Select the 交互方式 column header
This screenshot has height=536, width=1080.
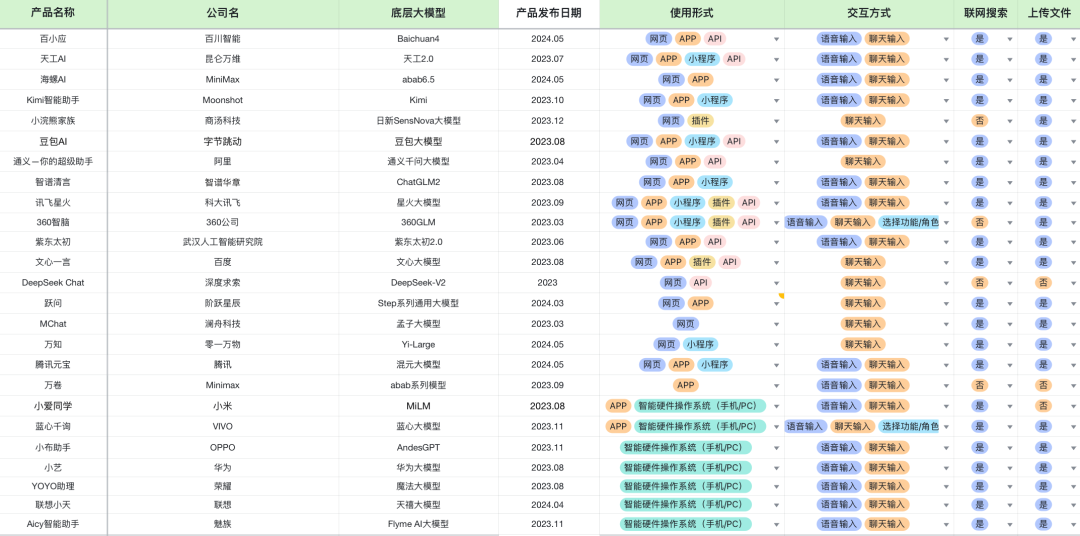coord(869,13)
